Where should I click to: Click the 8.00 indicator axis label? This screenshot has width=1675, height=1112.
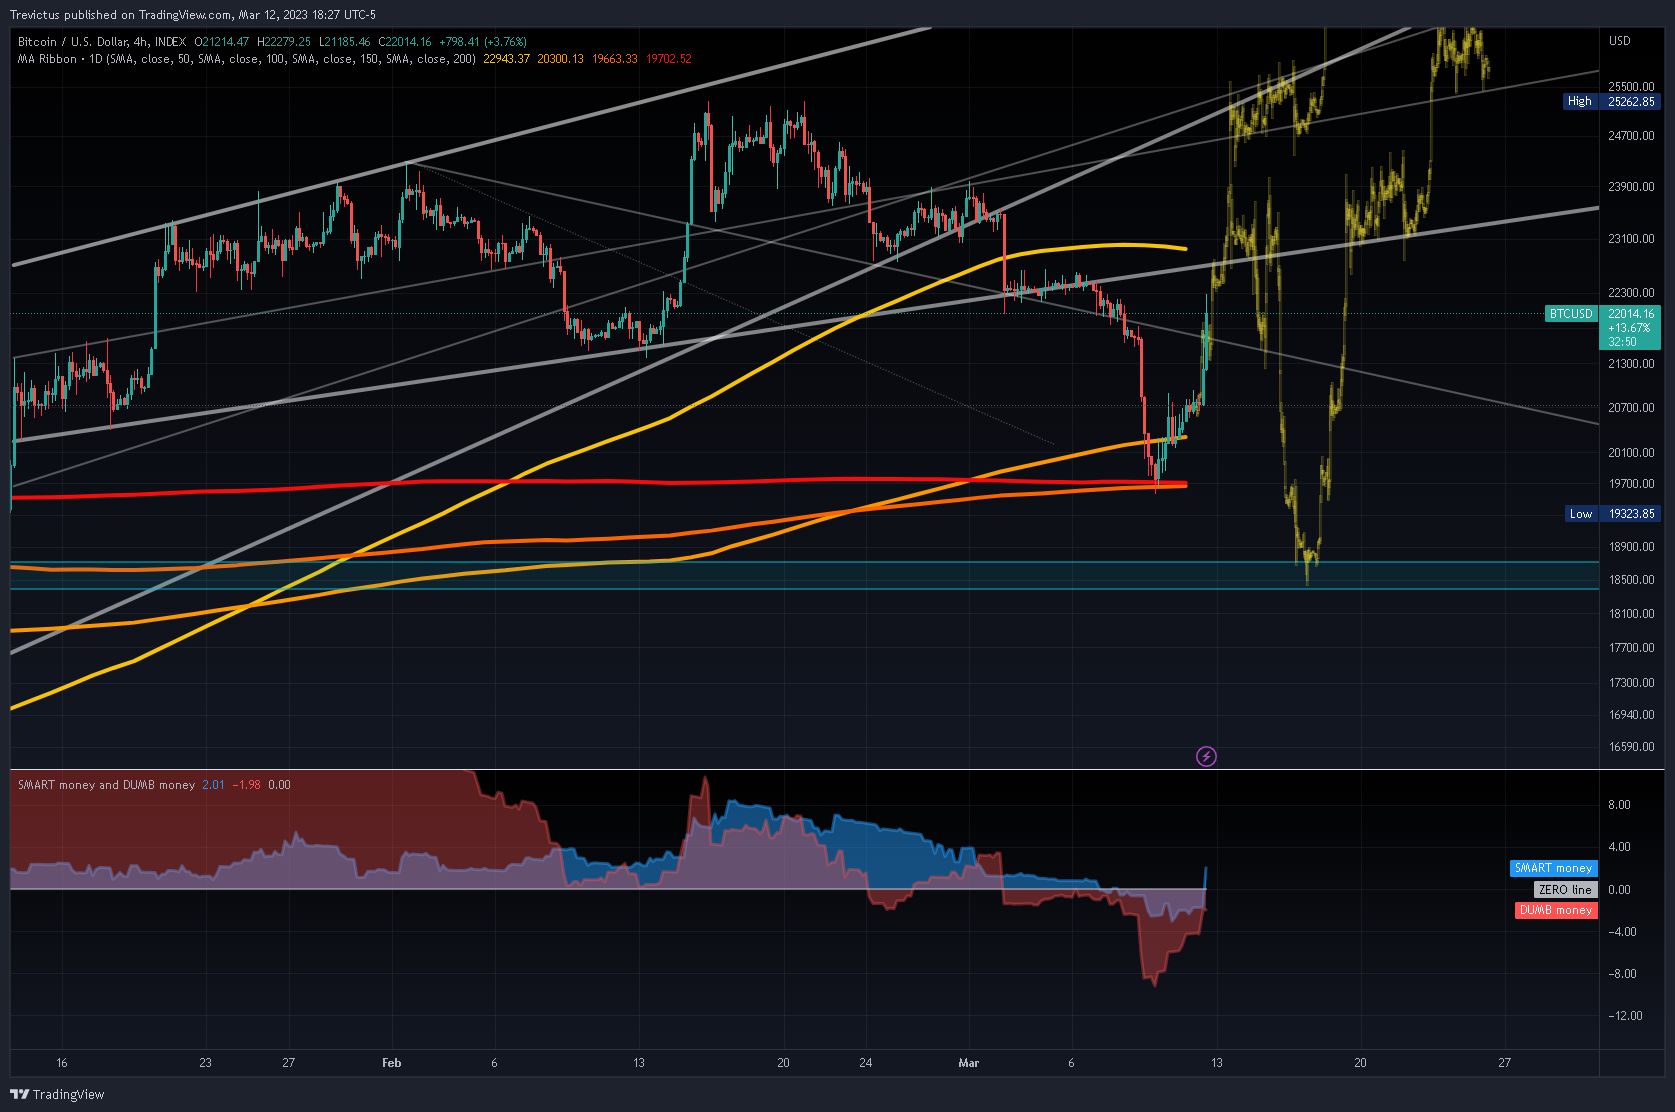[1619, 805]
